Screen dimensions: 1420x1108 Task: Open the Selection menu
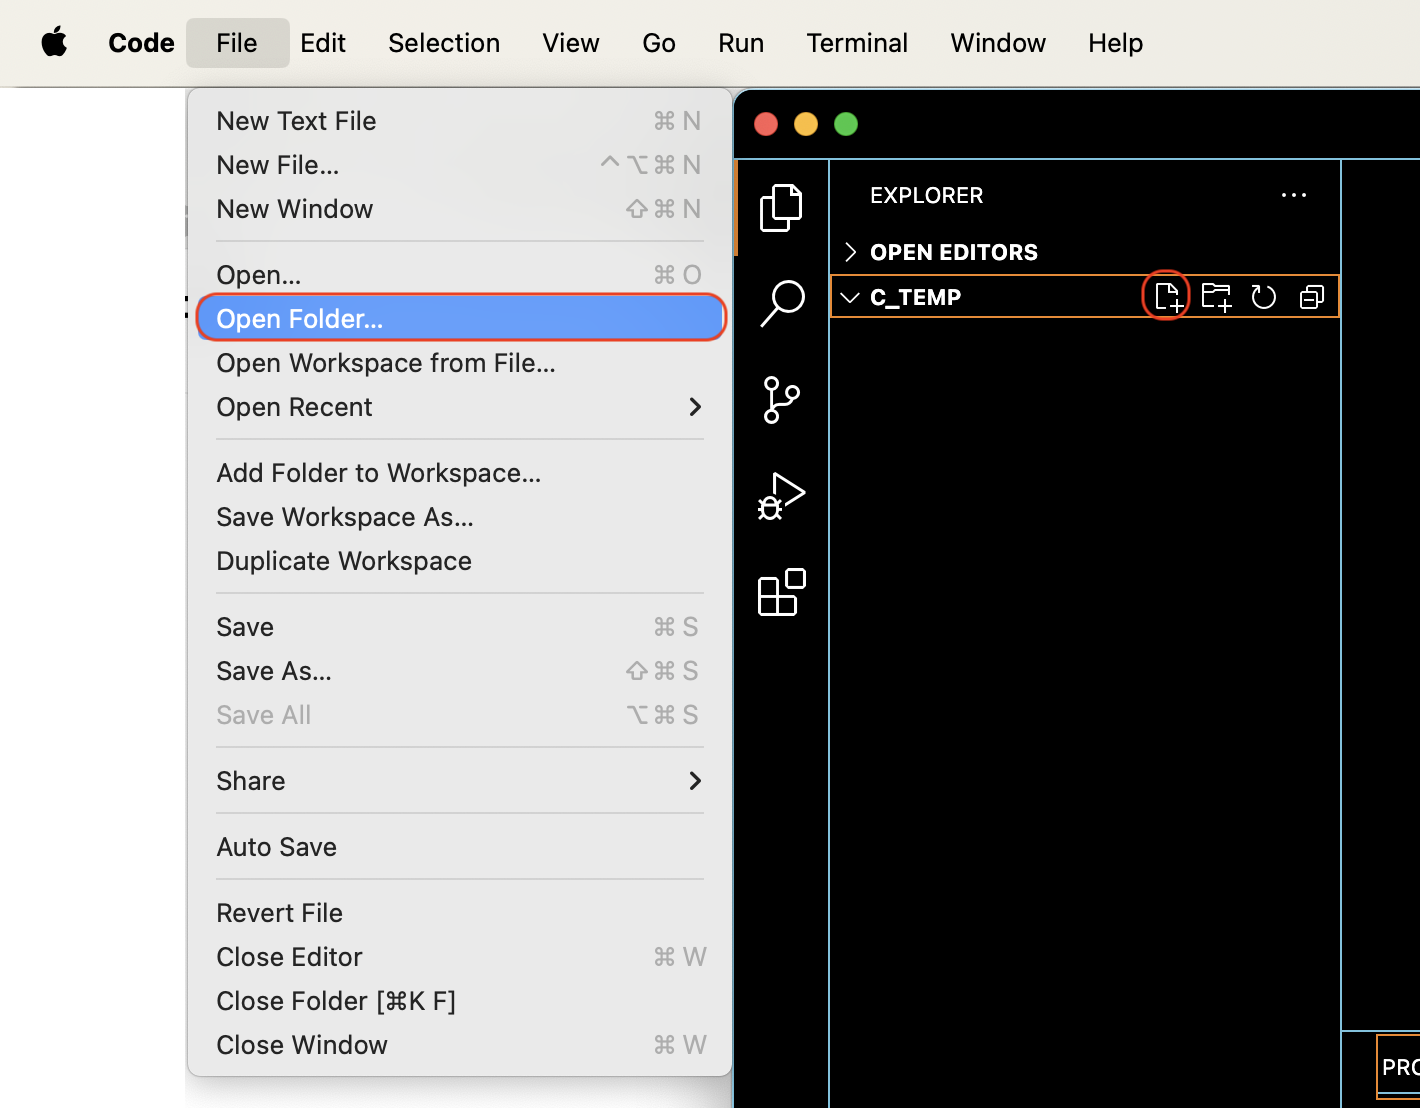[x=444, y=43]
